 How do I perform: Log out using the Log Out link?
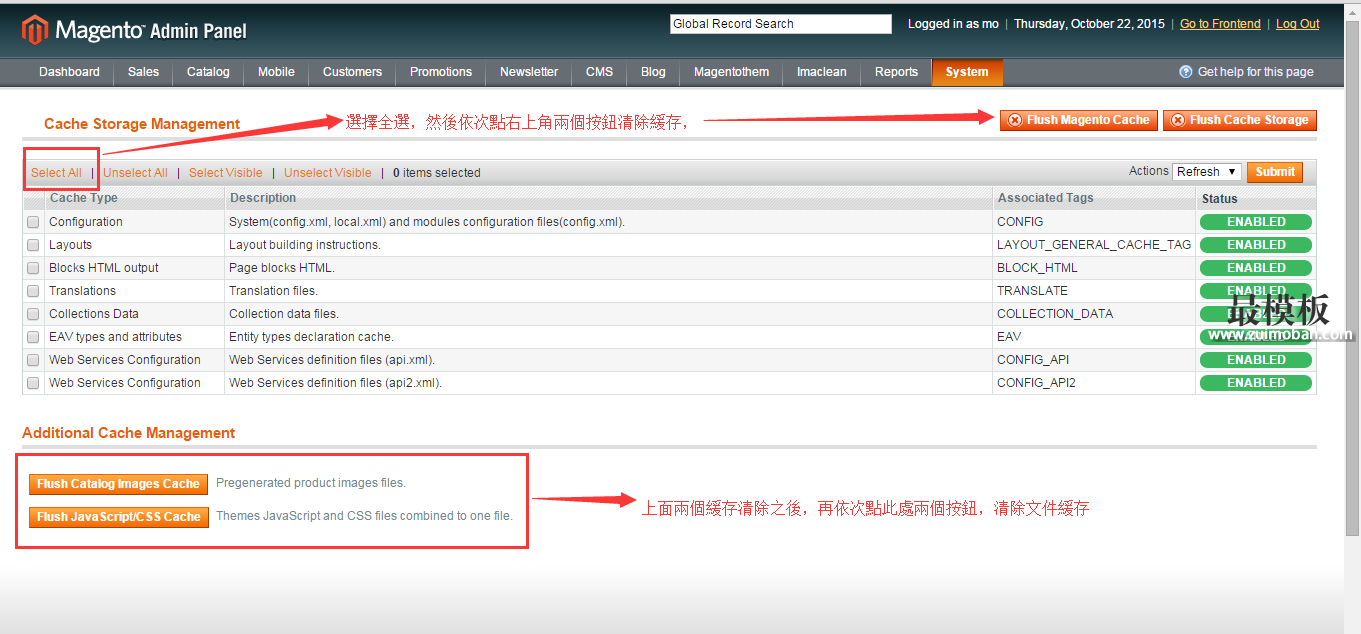click(1298, 24)
